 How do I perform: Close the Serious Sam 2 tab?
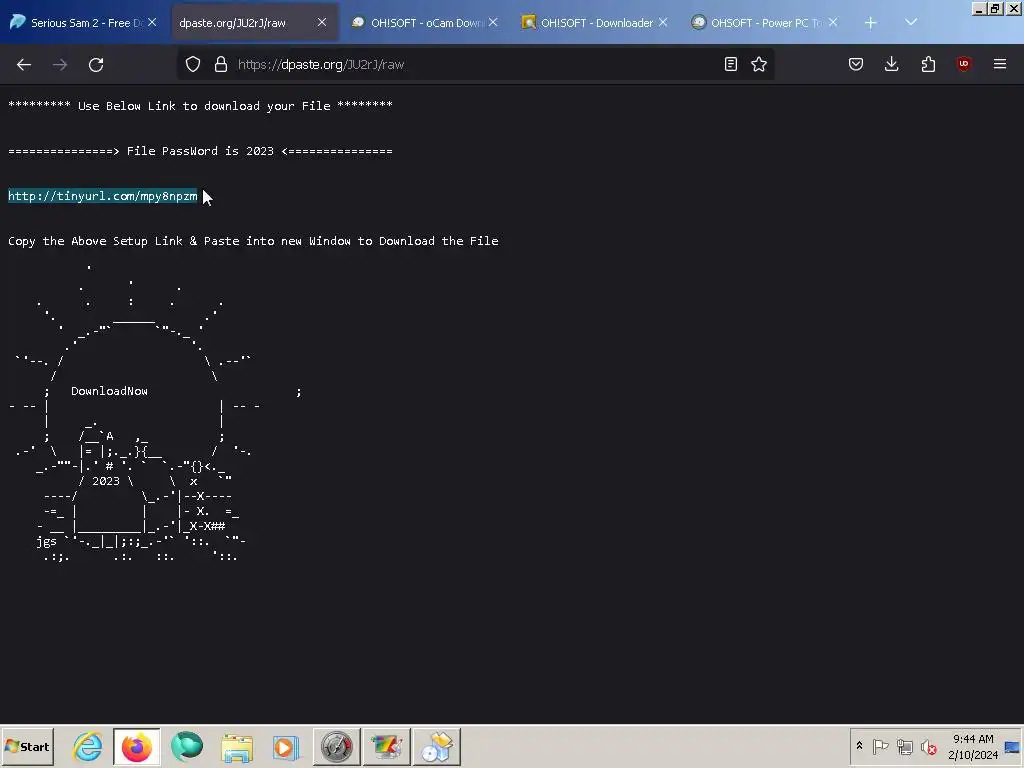pos(152,22)
